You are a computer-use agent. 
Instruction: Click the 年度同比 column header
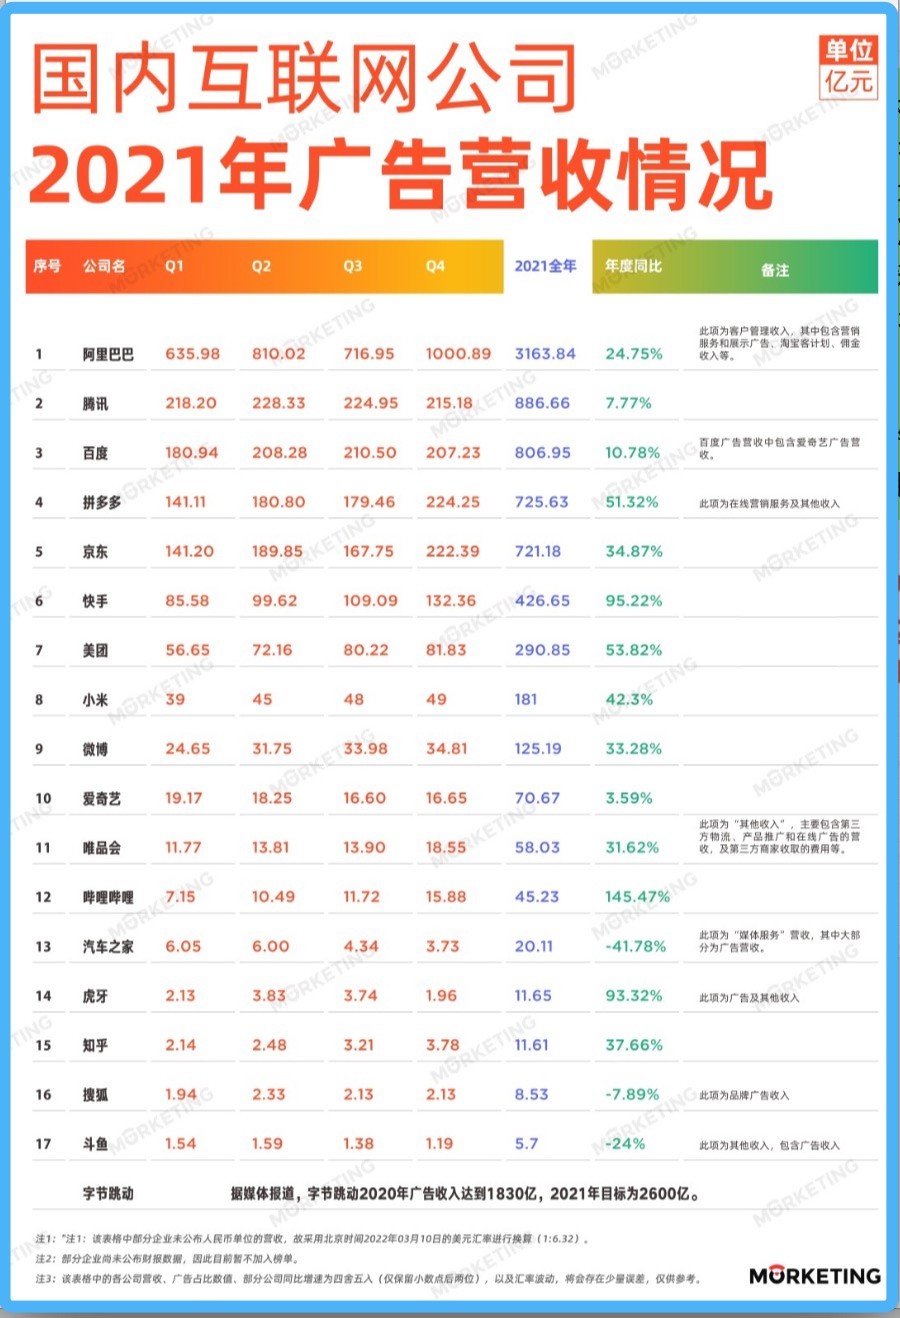point(633,266)
